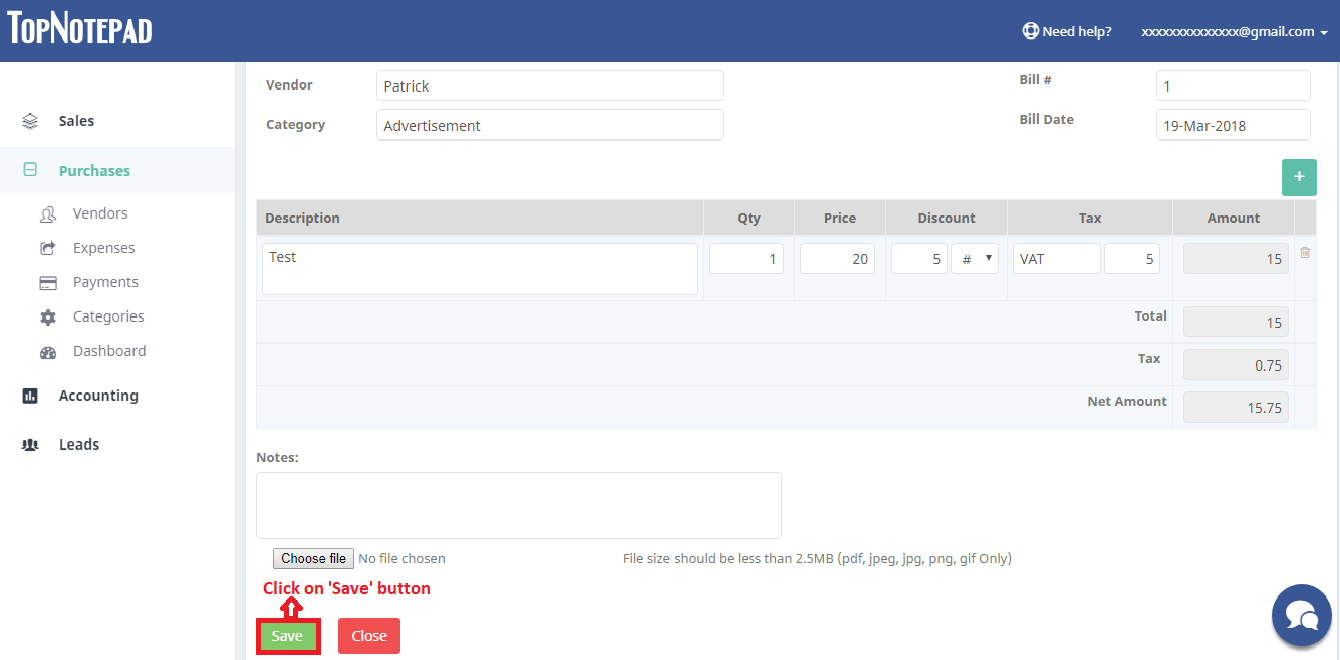Go to purchases Dashboard

[x=110, y=351]
